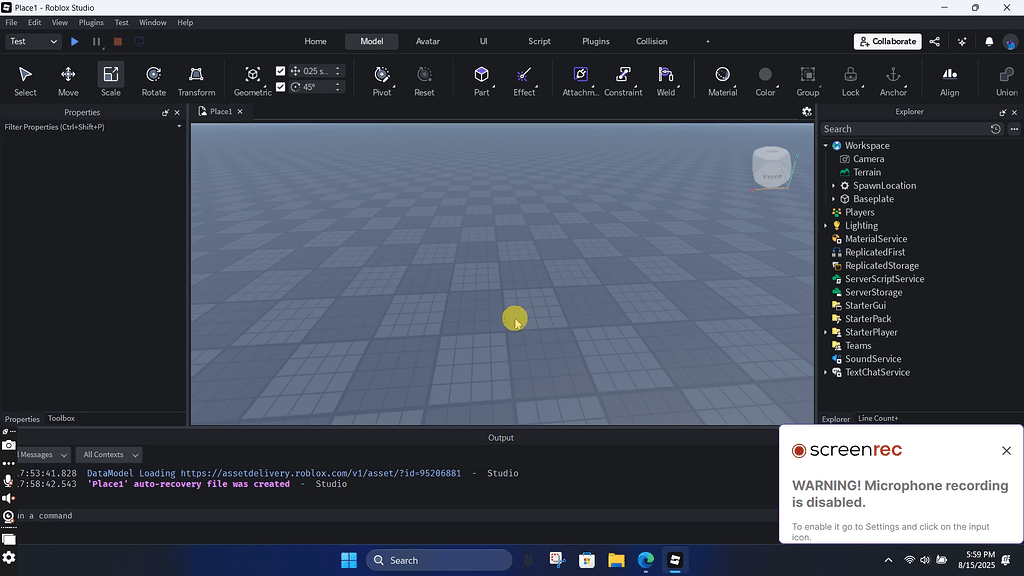Close the Place1 document tab

[240, 112]
